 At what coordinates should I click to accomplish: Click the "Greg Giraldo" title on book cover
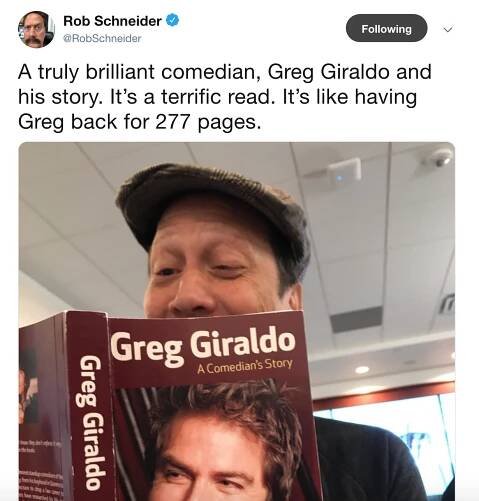coord(203,345)
